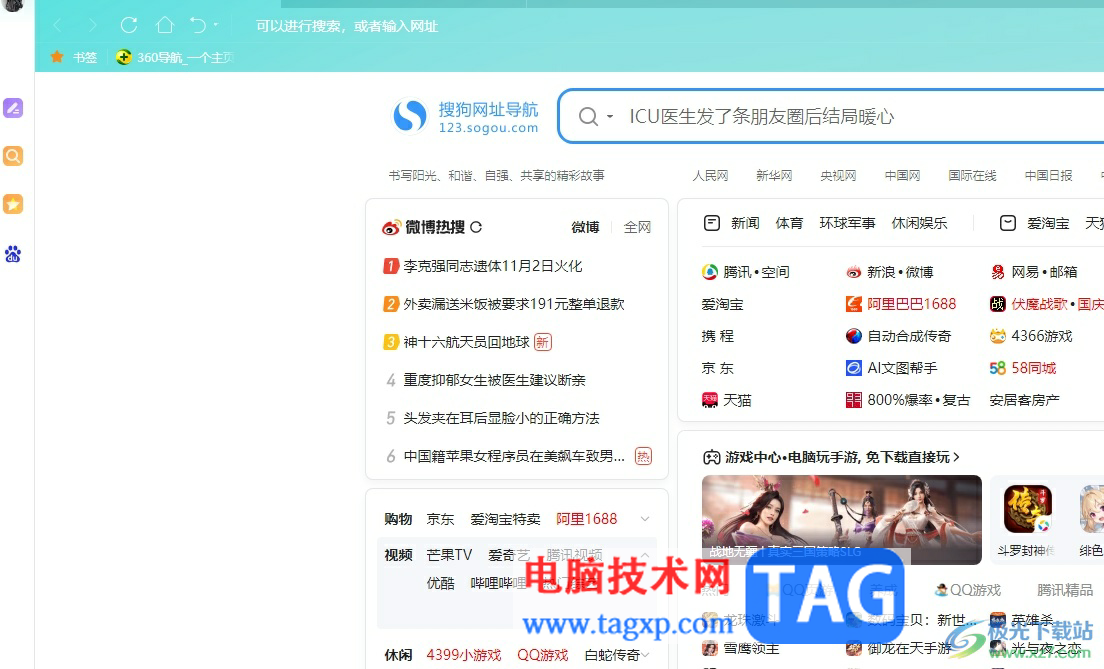Open the 58同城 link
The image size is (1104, 669).
[x=1023, y=368]
